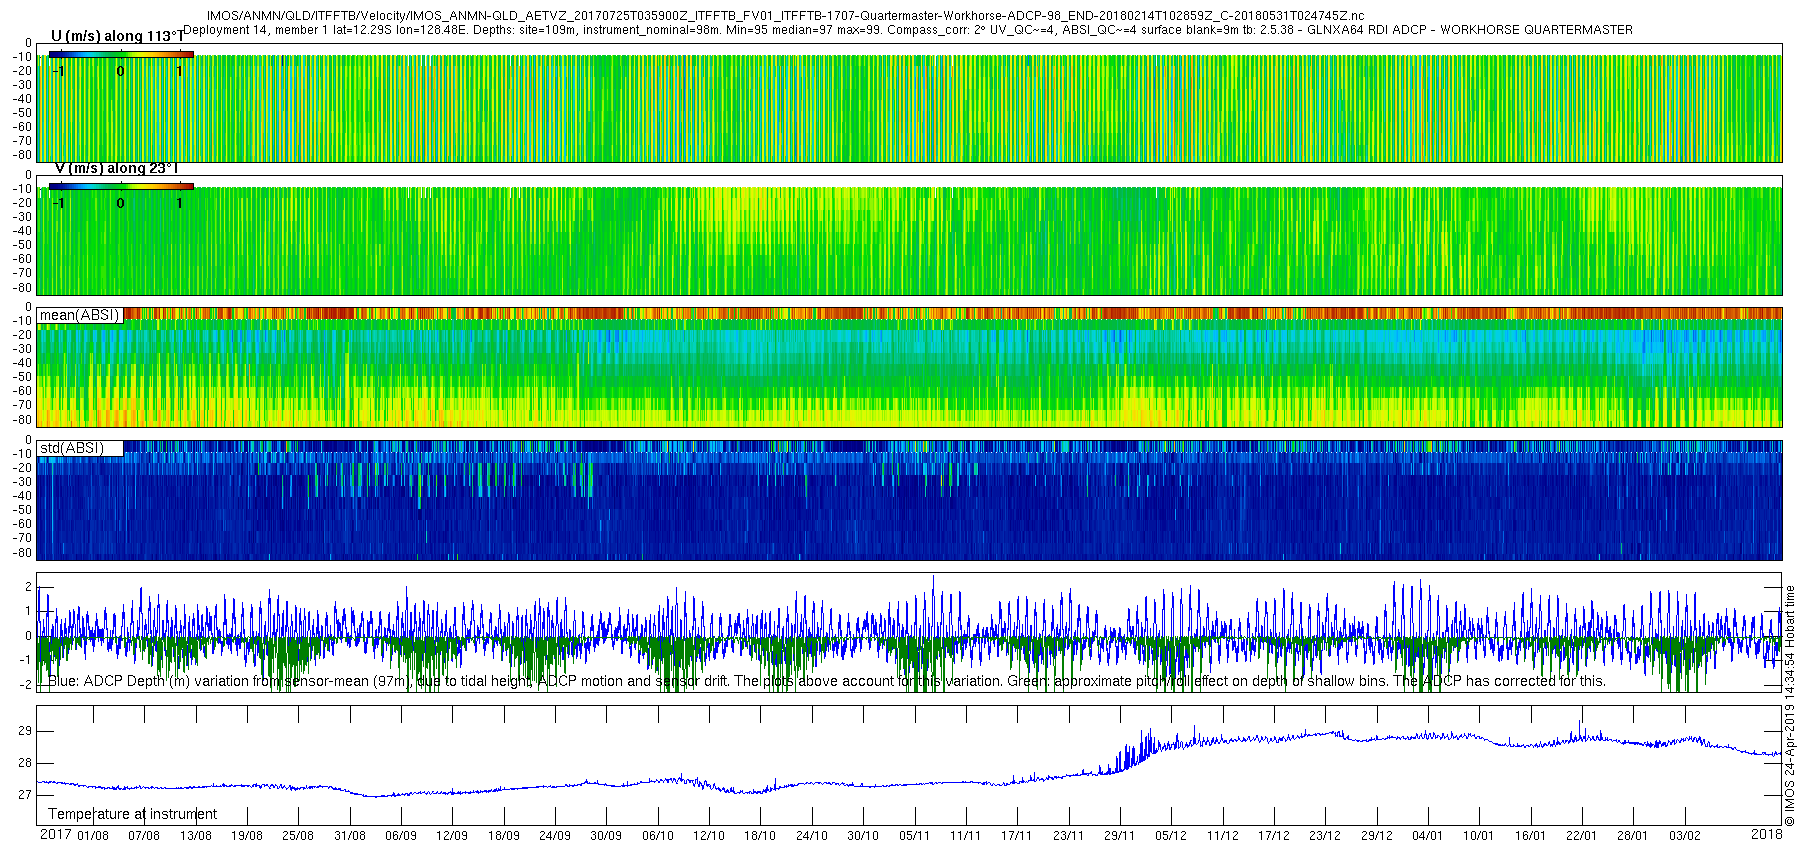Click the temperature rise near 29/11 on curve
1800x850 pixels.
tap(1135, 755)
